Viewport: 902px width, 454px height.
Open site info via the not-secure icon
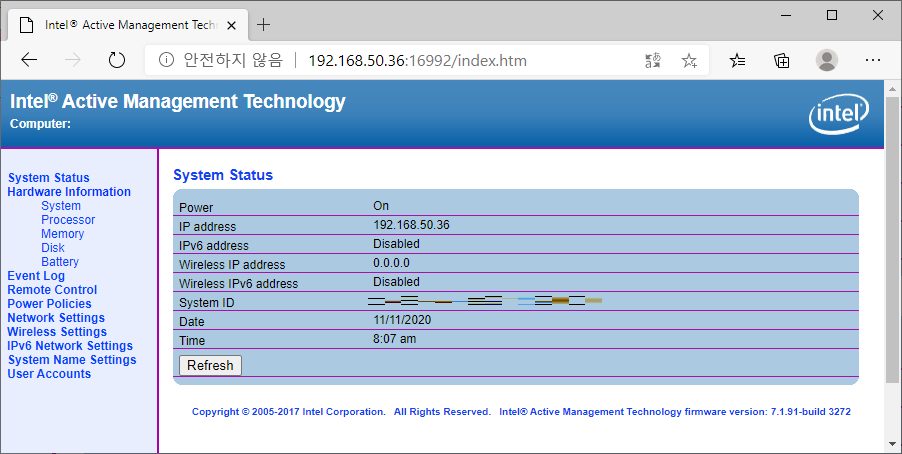pos(166,60)
